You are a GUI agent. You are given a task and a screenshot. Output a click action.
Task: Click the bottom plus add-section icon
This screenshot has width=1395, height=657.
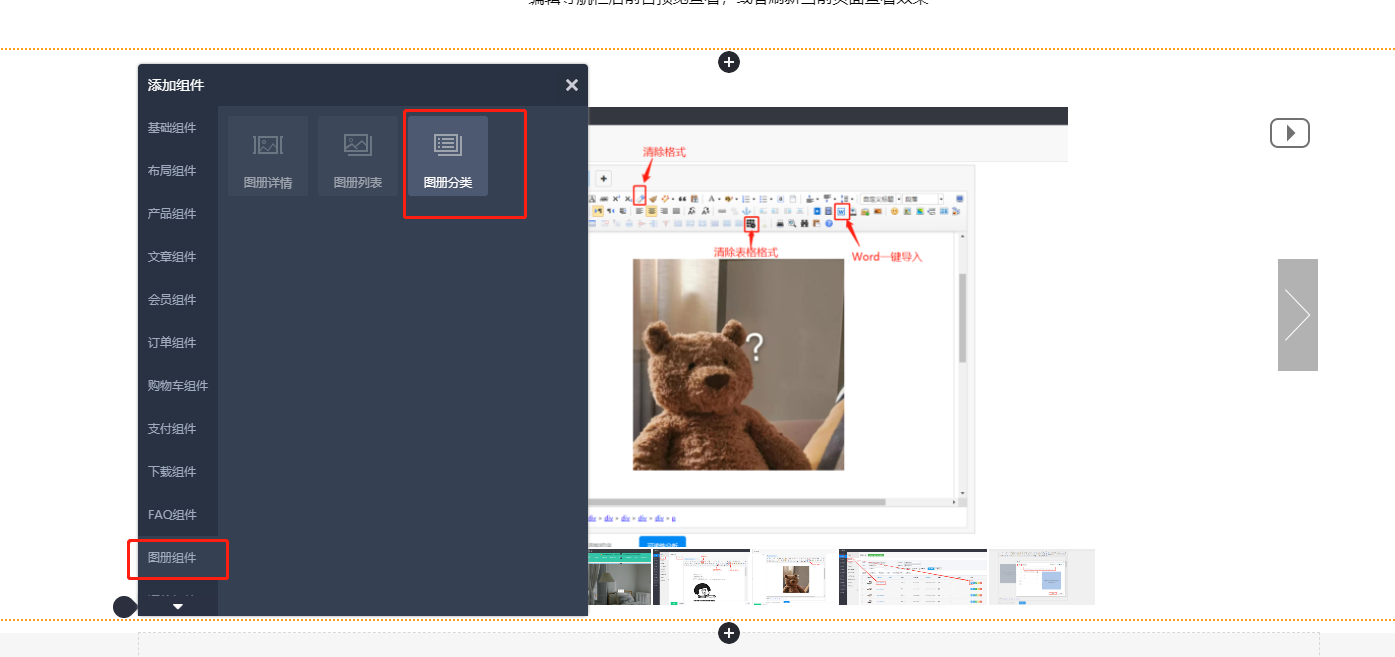[x=729, y=633]
